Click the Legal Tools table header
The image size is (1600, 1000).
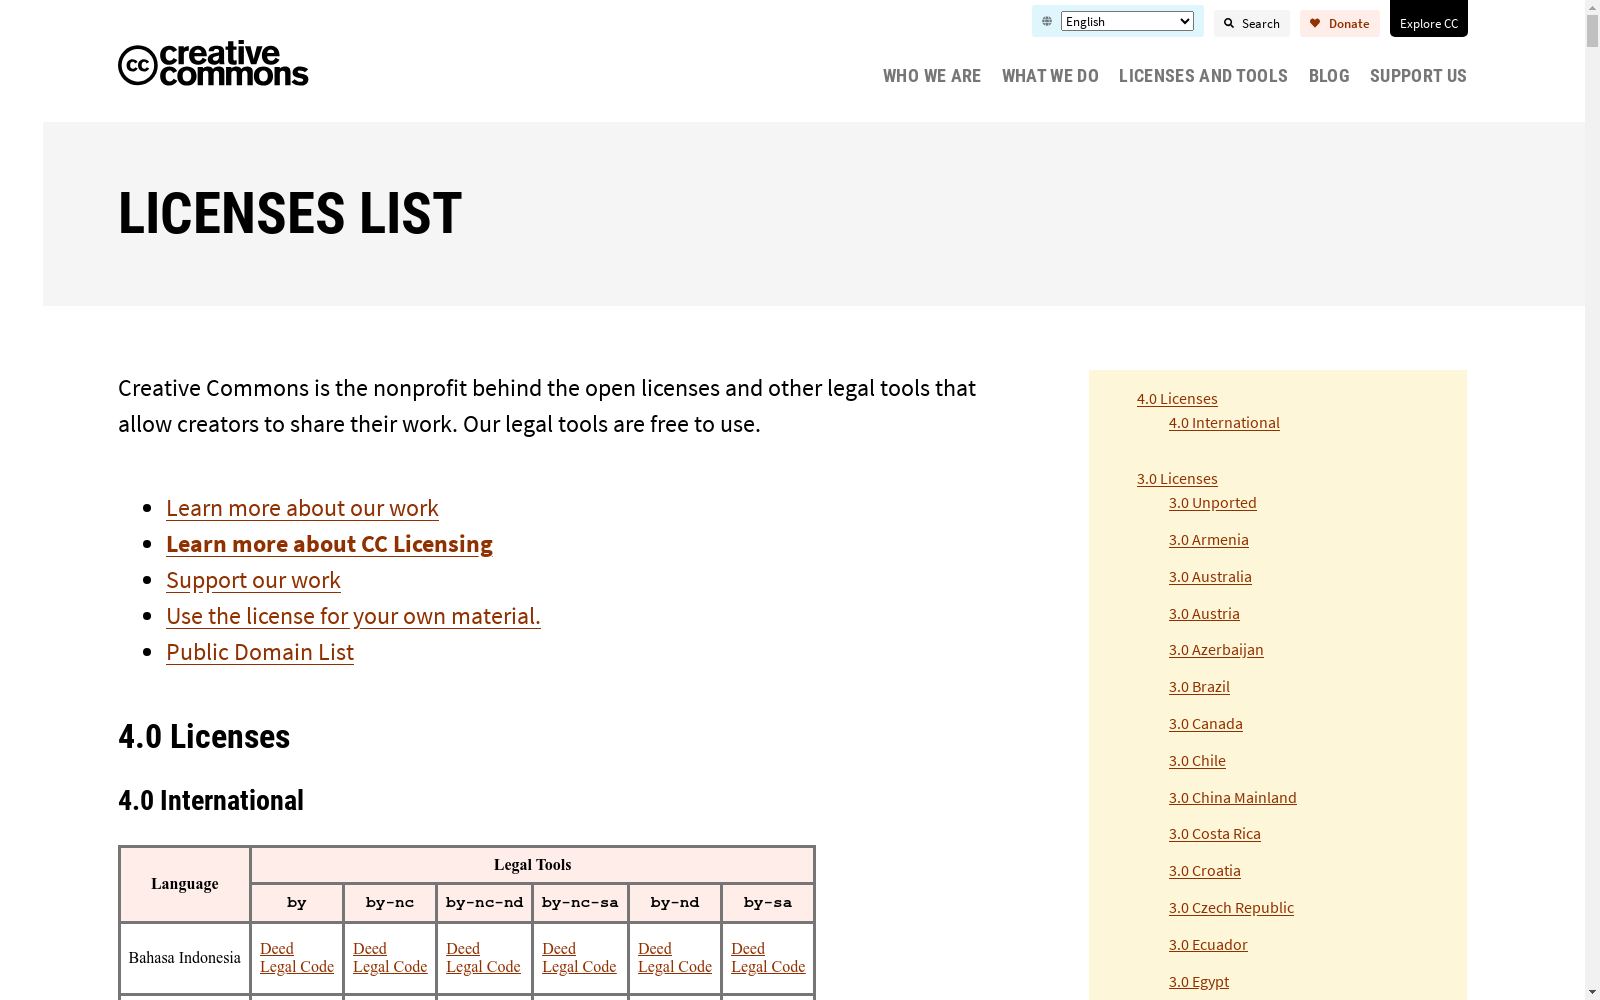[x=532, y=865]
